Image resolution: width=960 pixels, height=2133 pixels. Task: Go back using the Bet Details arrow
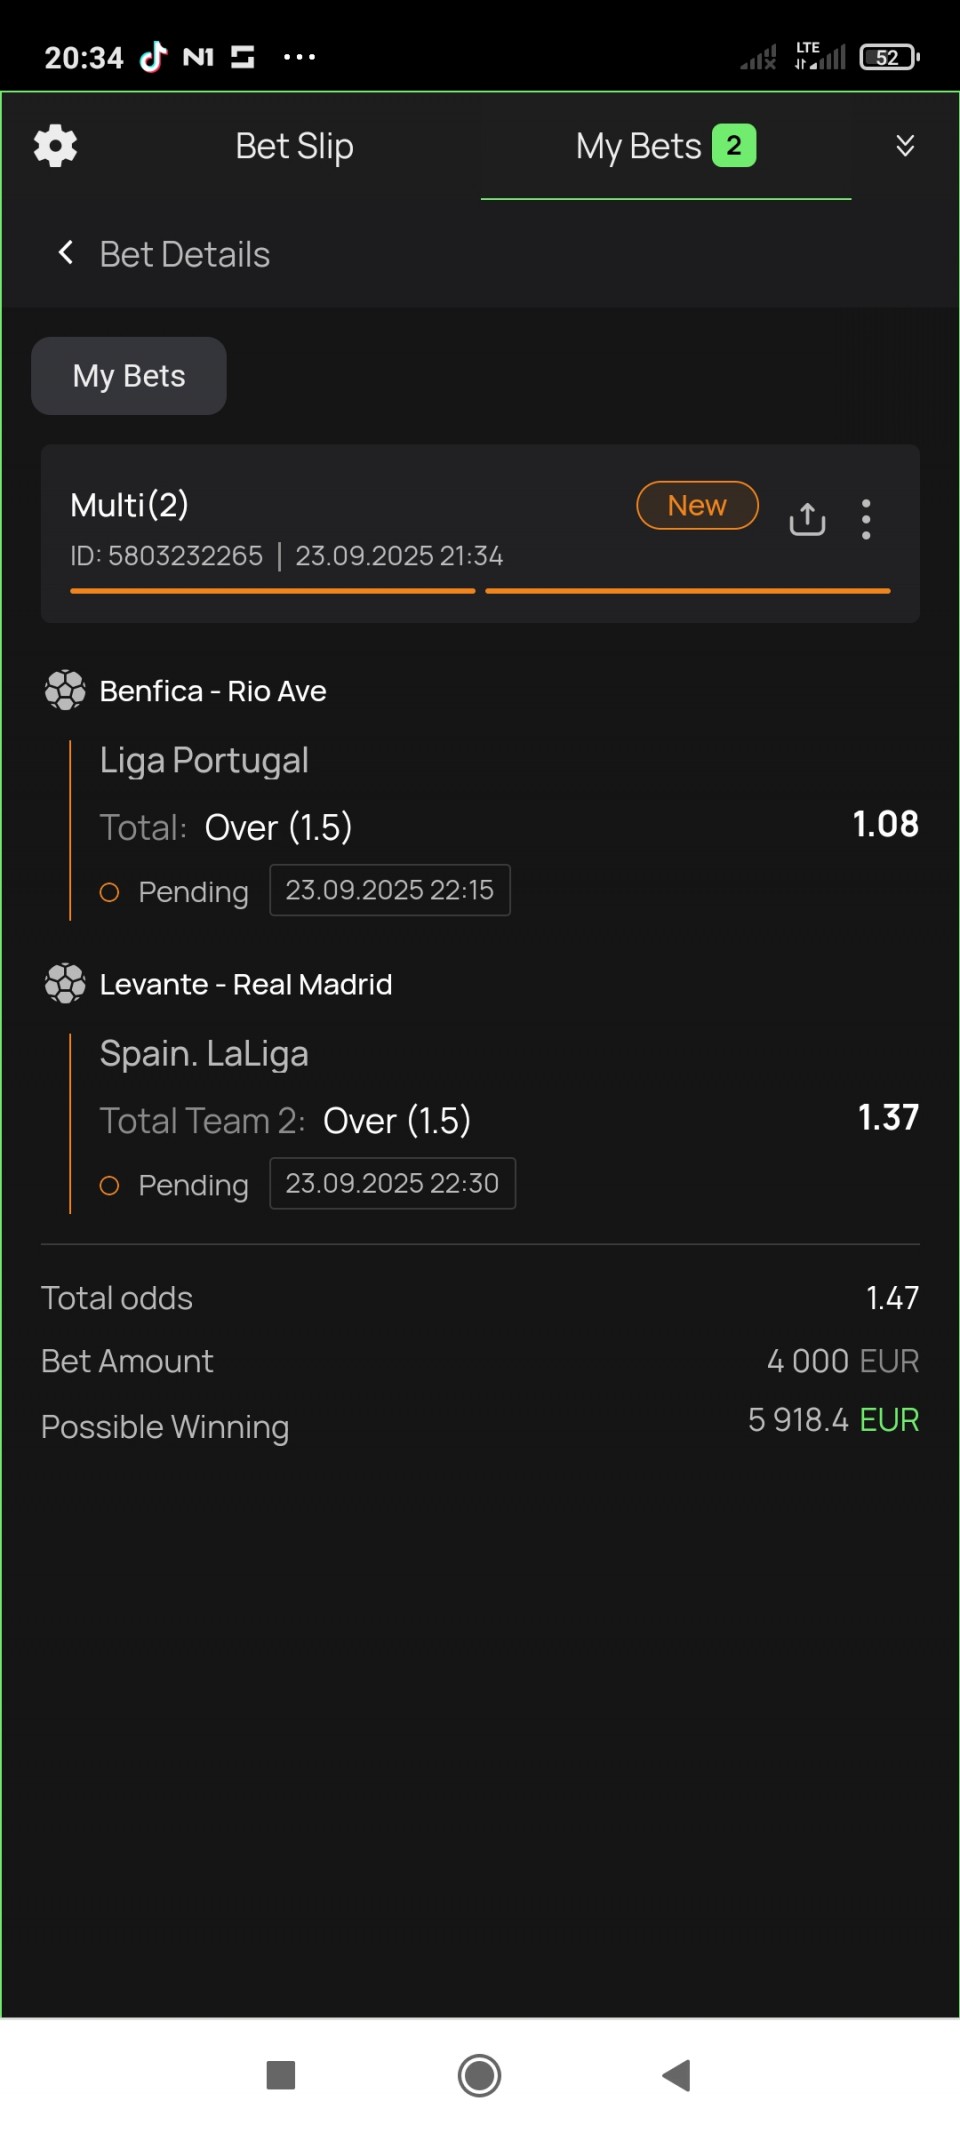coord(66,253)
